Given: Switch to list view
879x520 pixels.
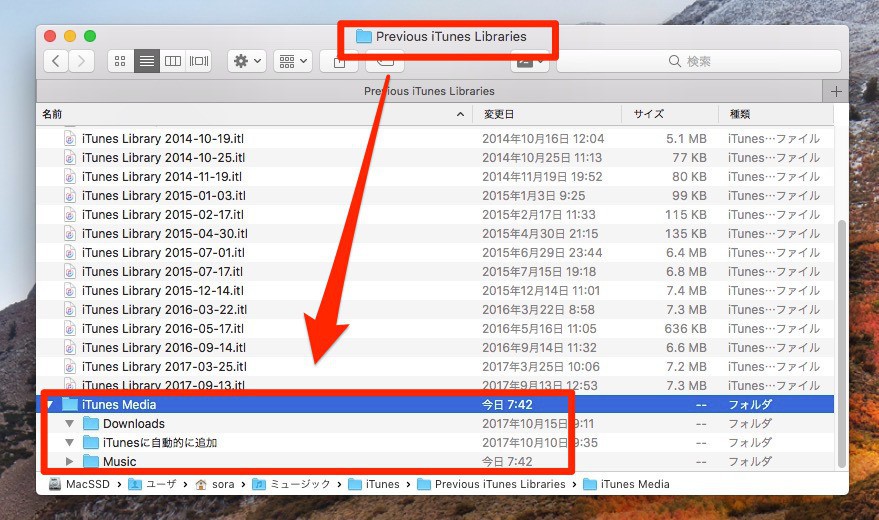Looking at the screenshot, I should click(x=146, y=61).
